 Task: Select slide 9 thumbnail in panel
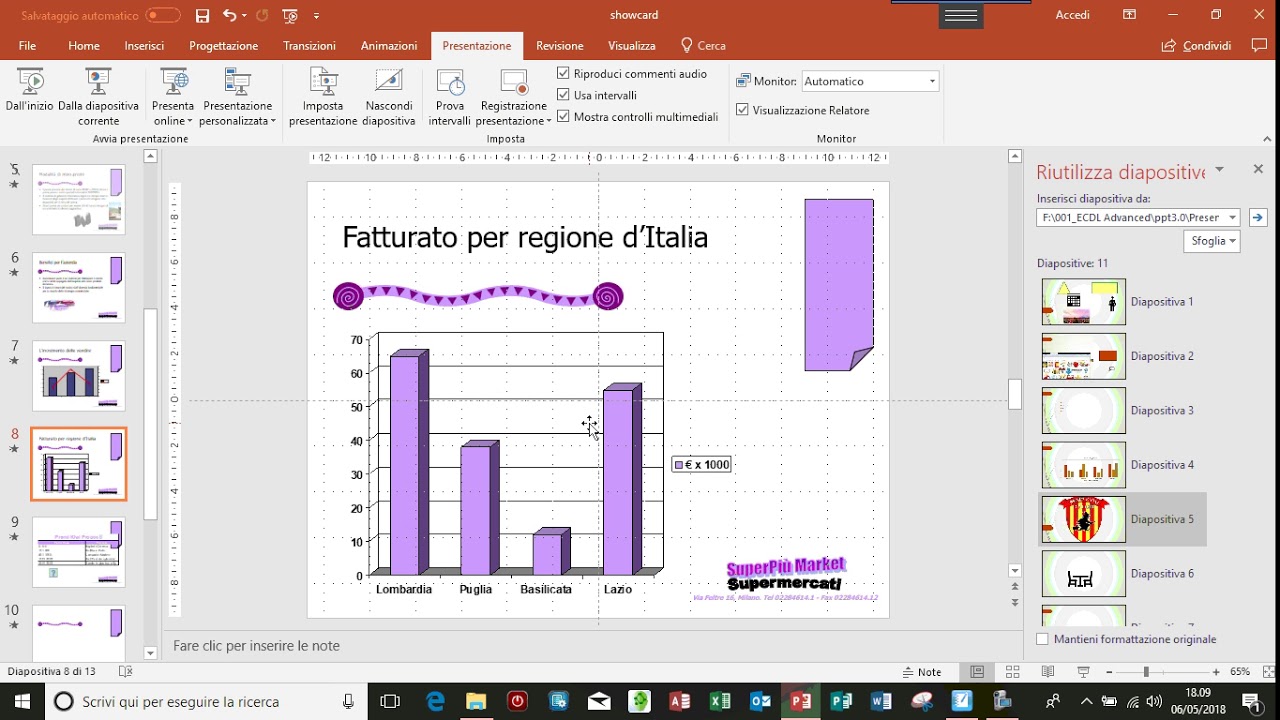79,552
